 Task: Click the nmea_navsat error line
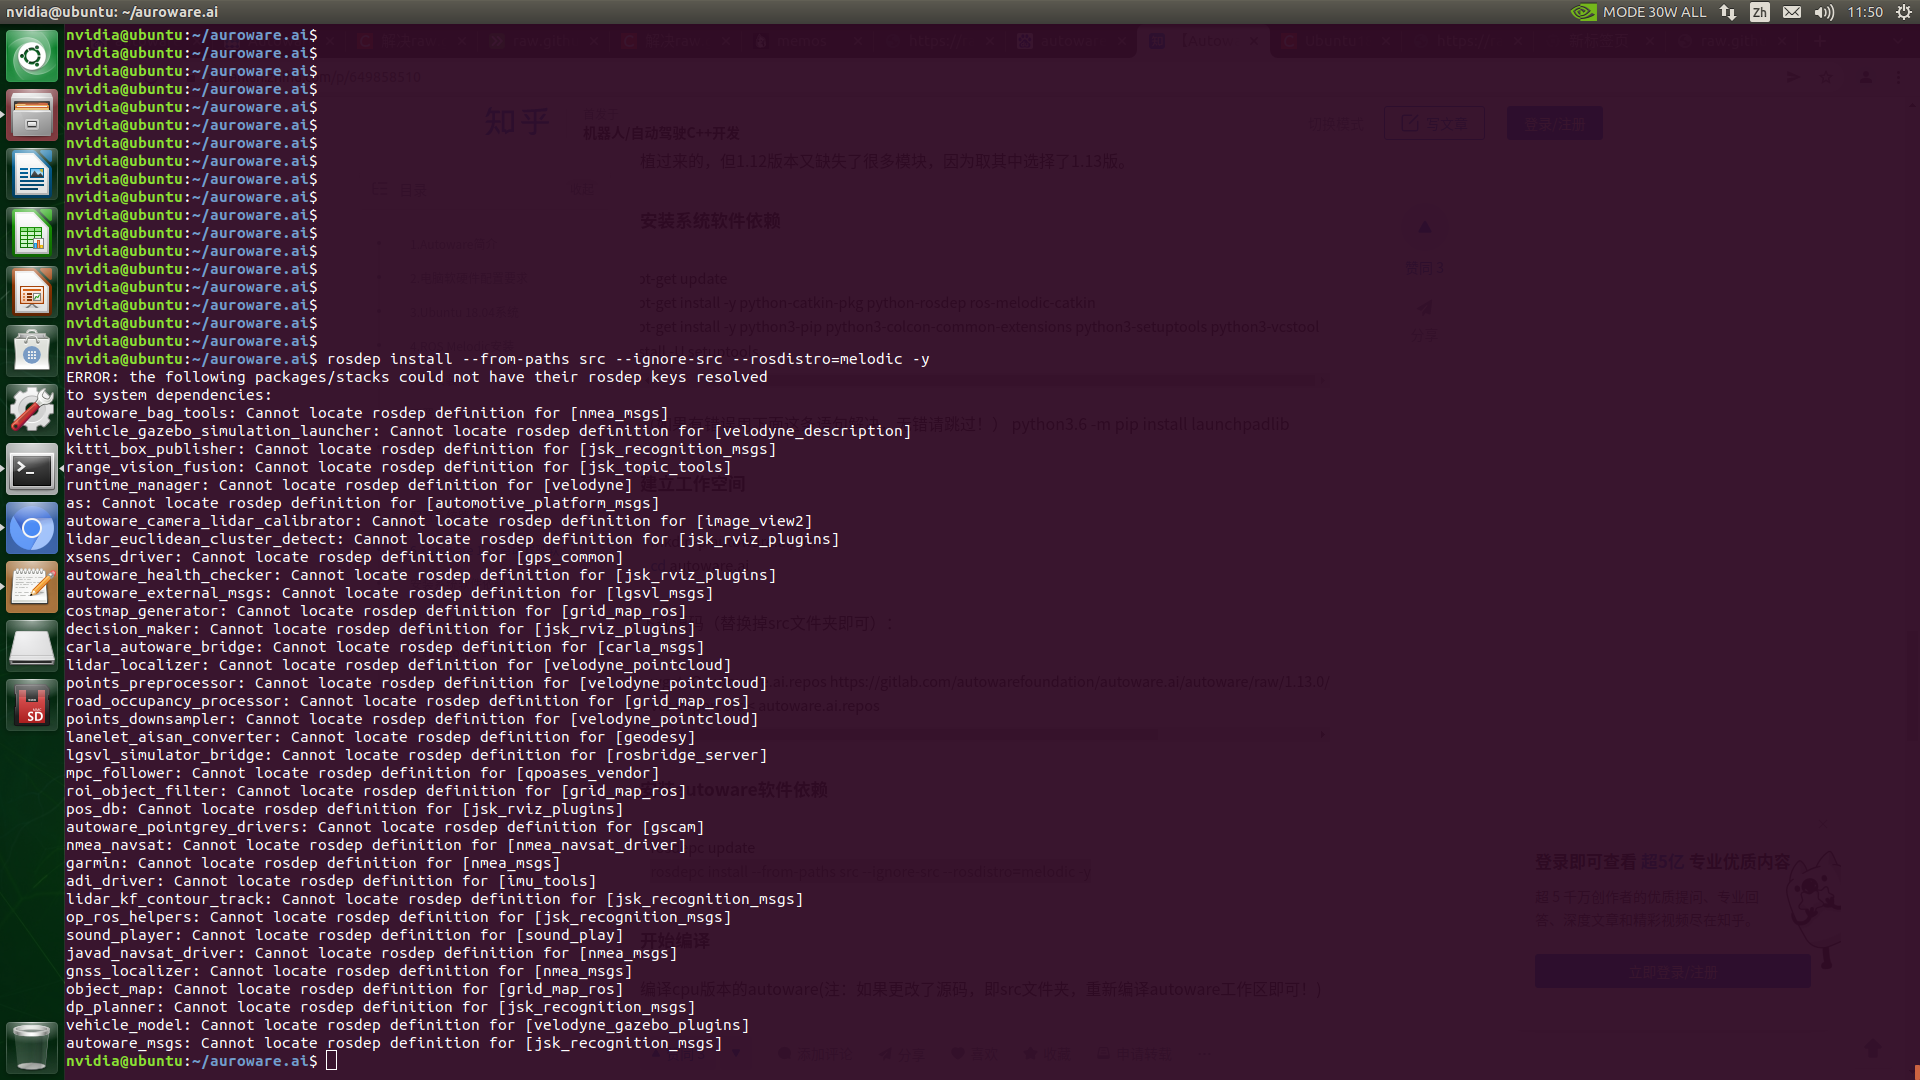[x=376, y=845]
